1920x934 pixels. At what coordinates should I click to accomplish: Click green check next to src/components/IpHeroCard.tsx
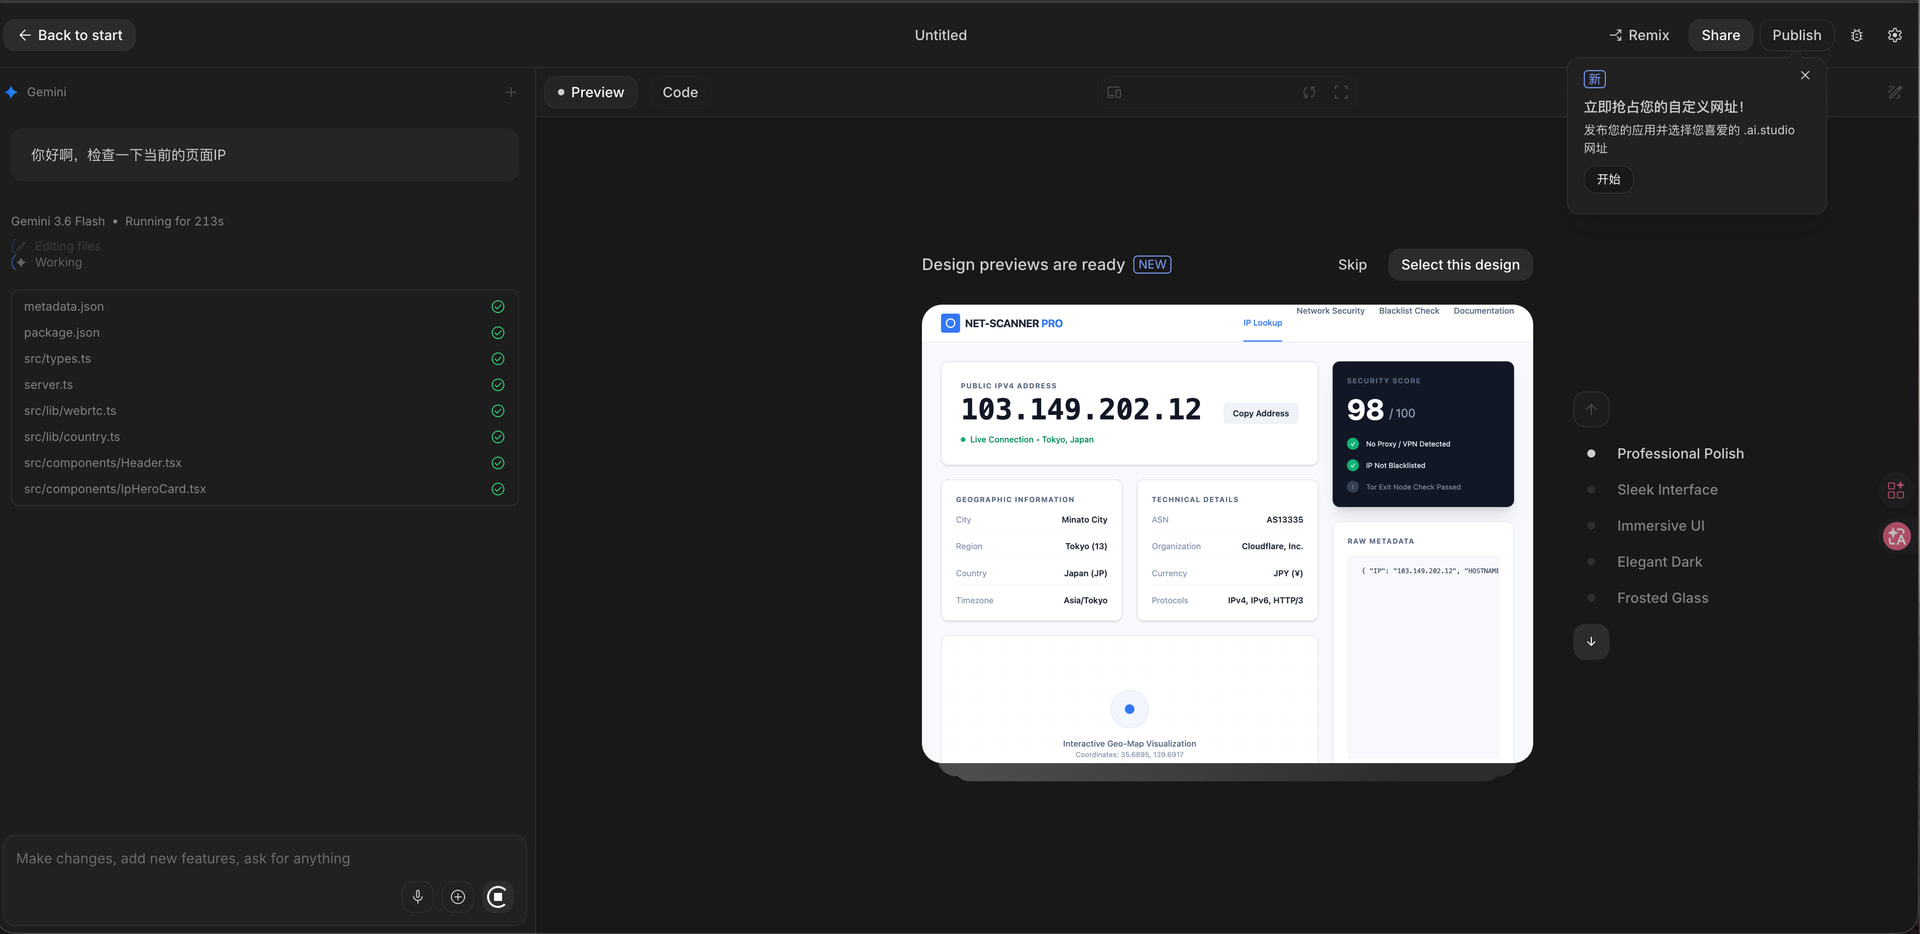[x=498, y=489]
